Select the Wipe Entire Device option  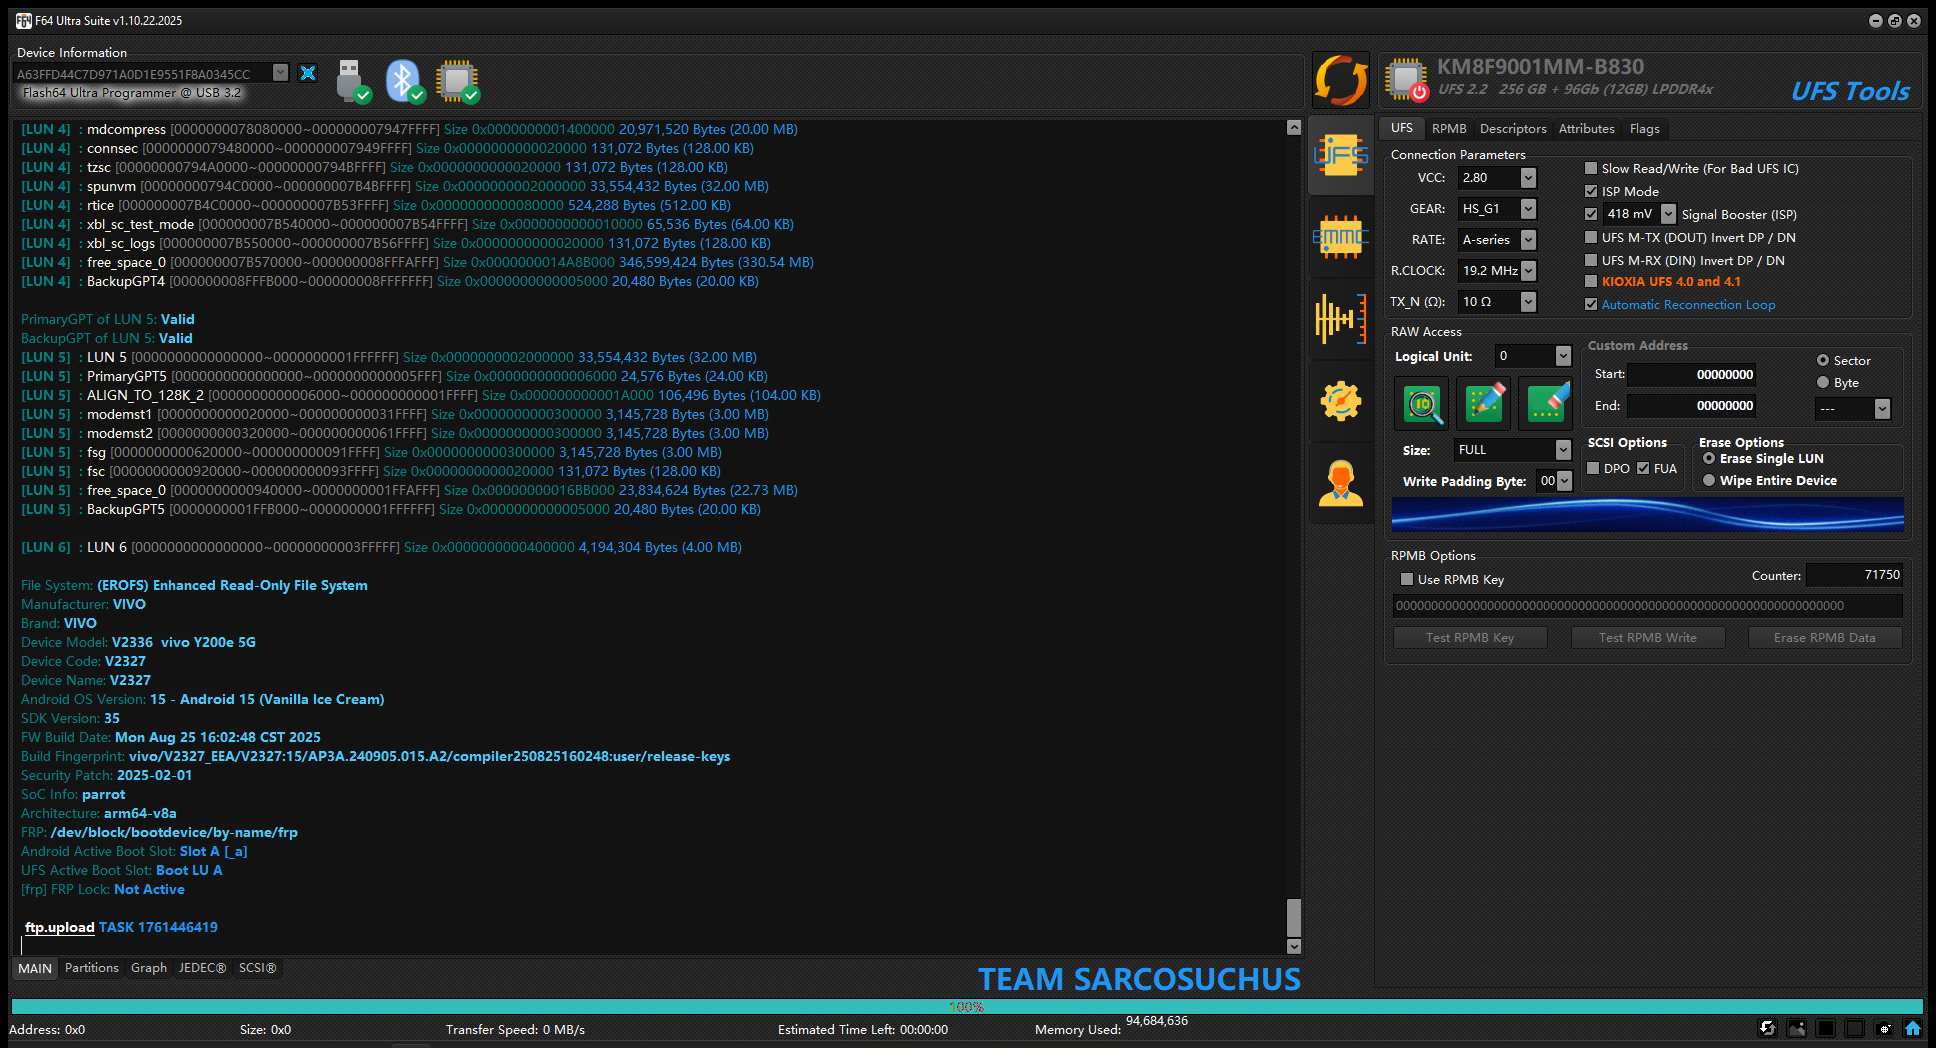1709,481
